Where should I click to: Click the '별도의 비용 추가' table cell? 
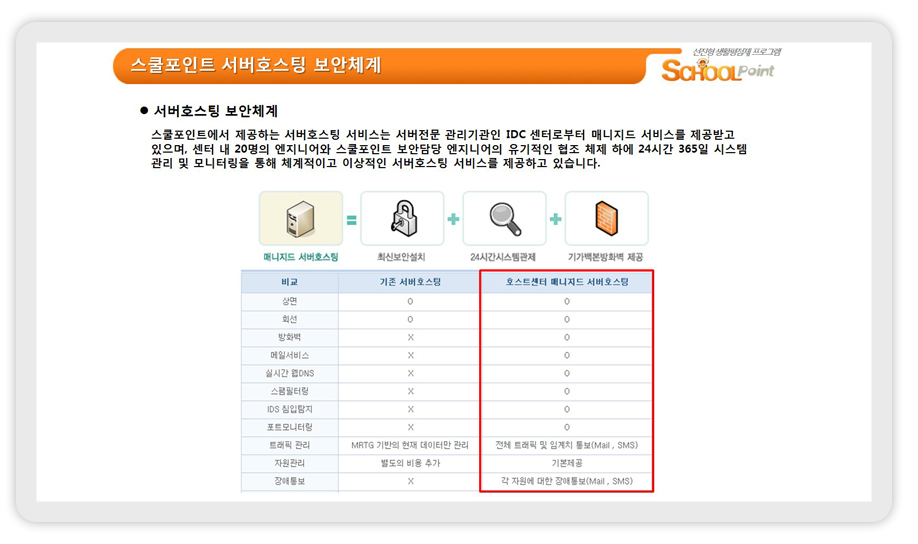(x=409, y=463)
